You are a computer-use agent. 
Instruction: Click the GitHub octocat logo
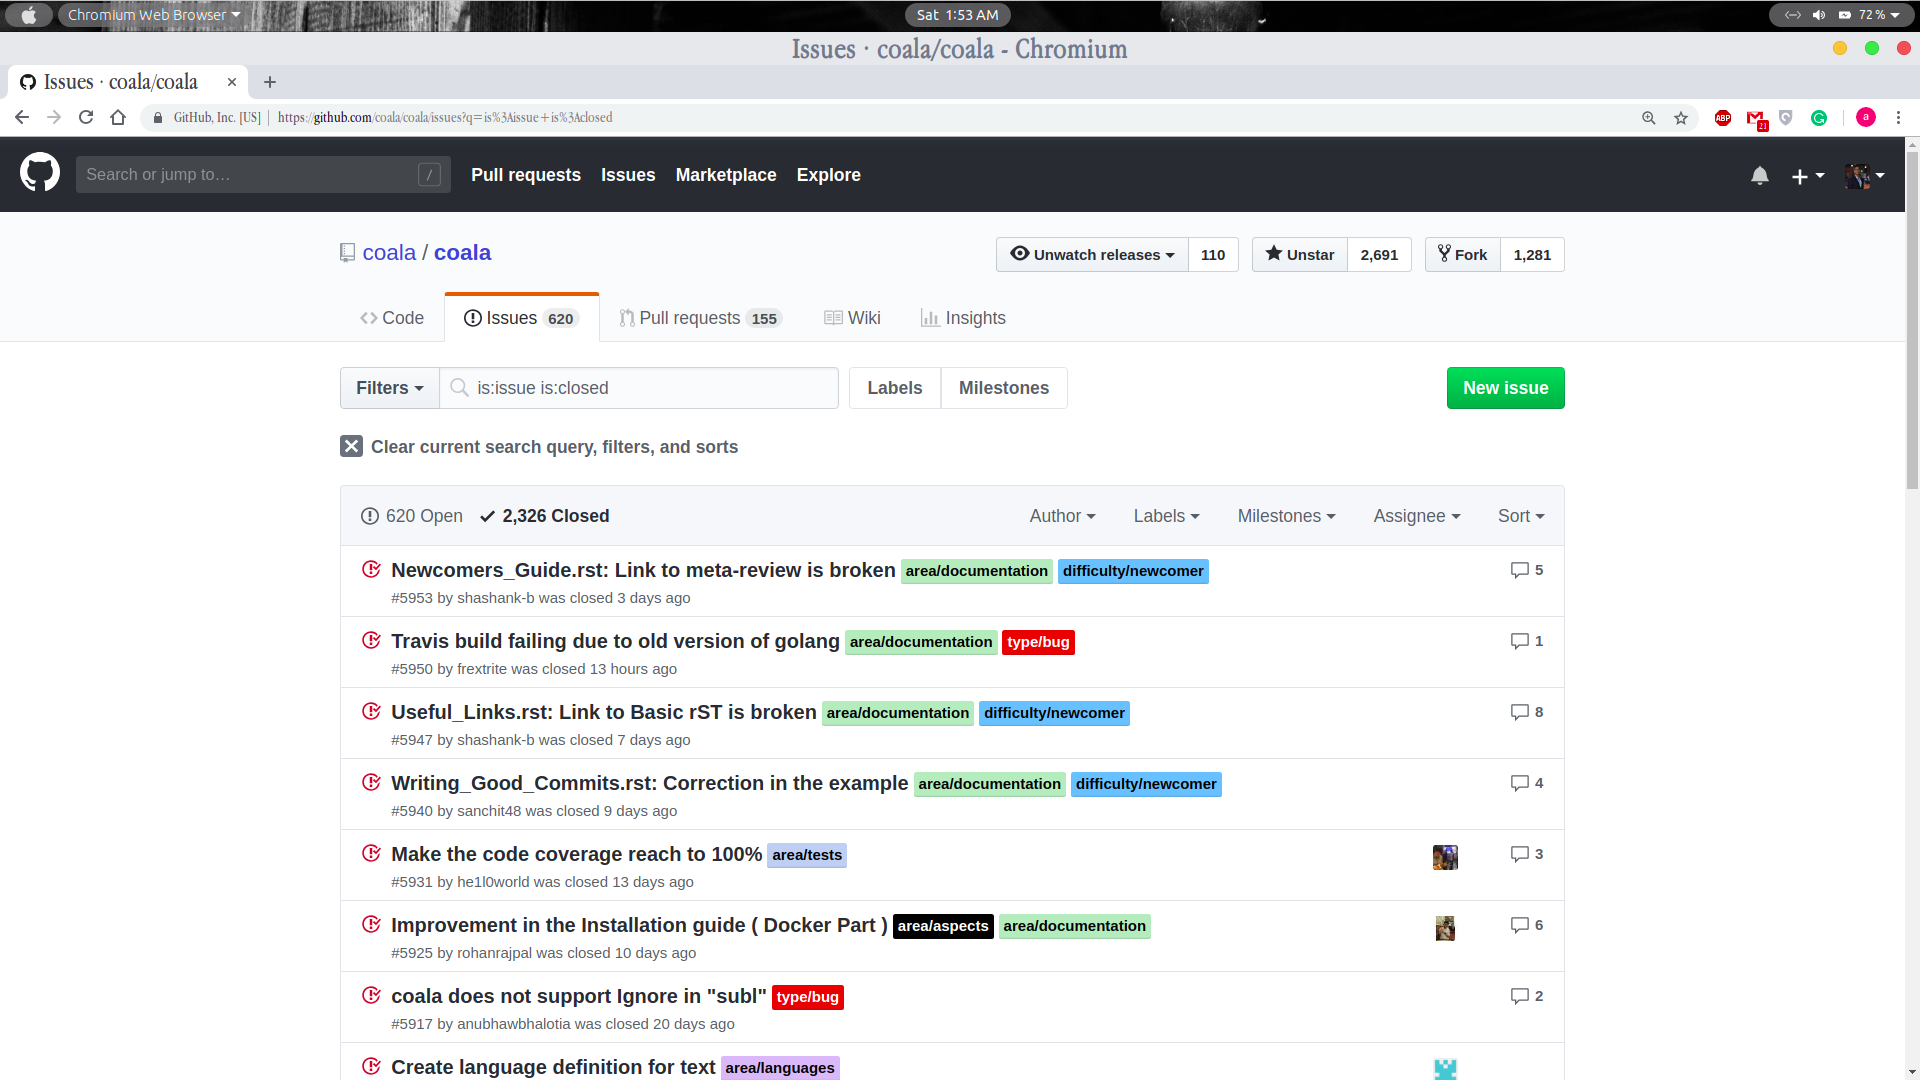click(x=38, y=173)
